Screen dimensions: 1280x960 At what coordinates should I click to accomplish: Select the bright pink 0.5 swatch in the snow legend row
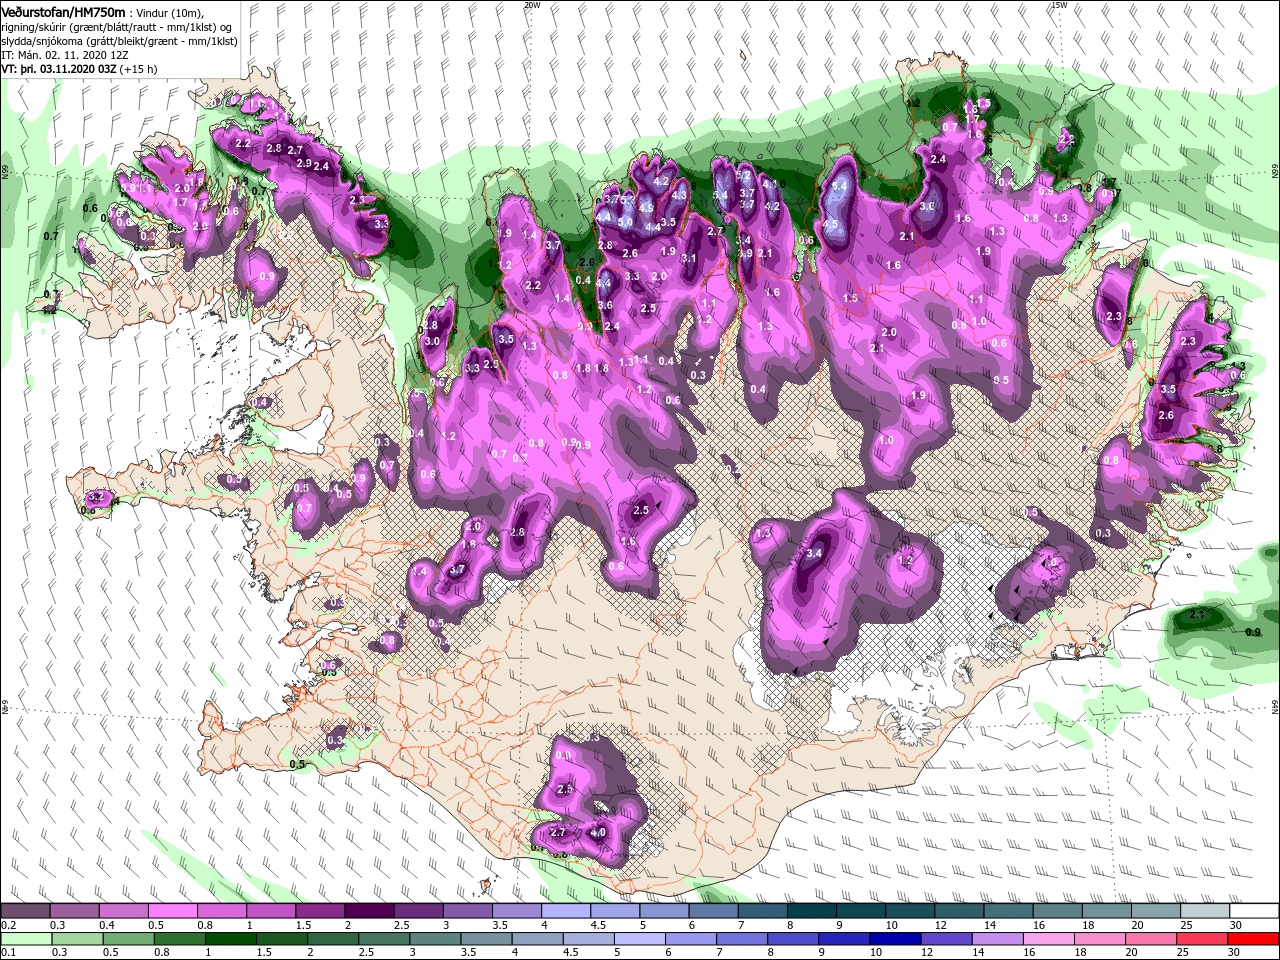(x=172, y=911)
